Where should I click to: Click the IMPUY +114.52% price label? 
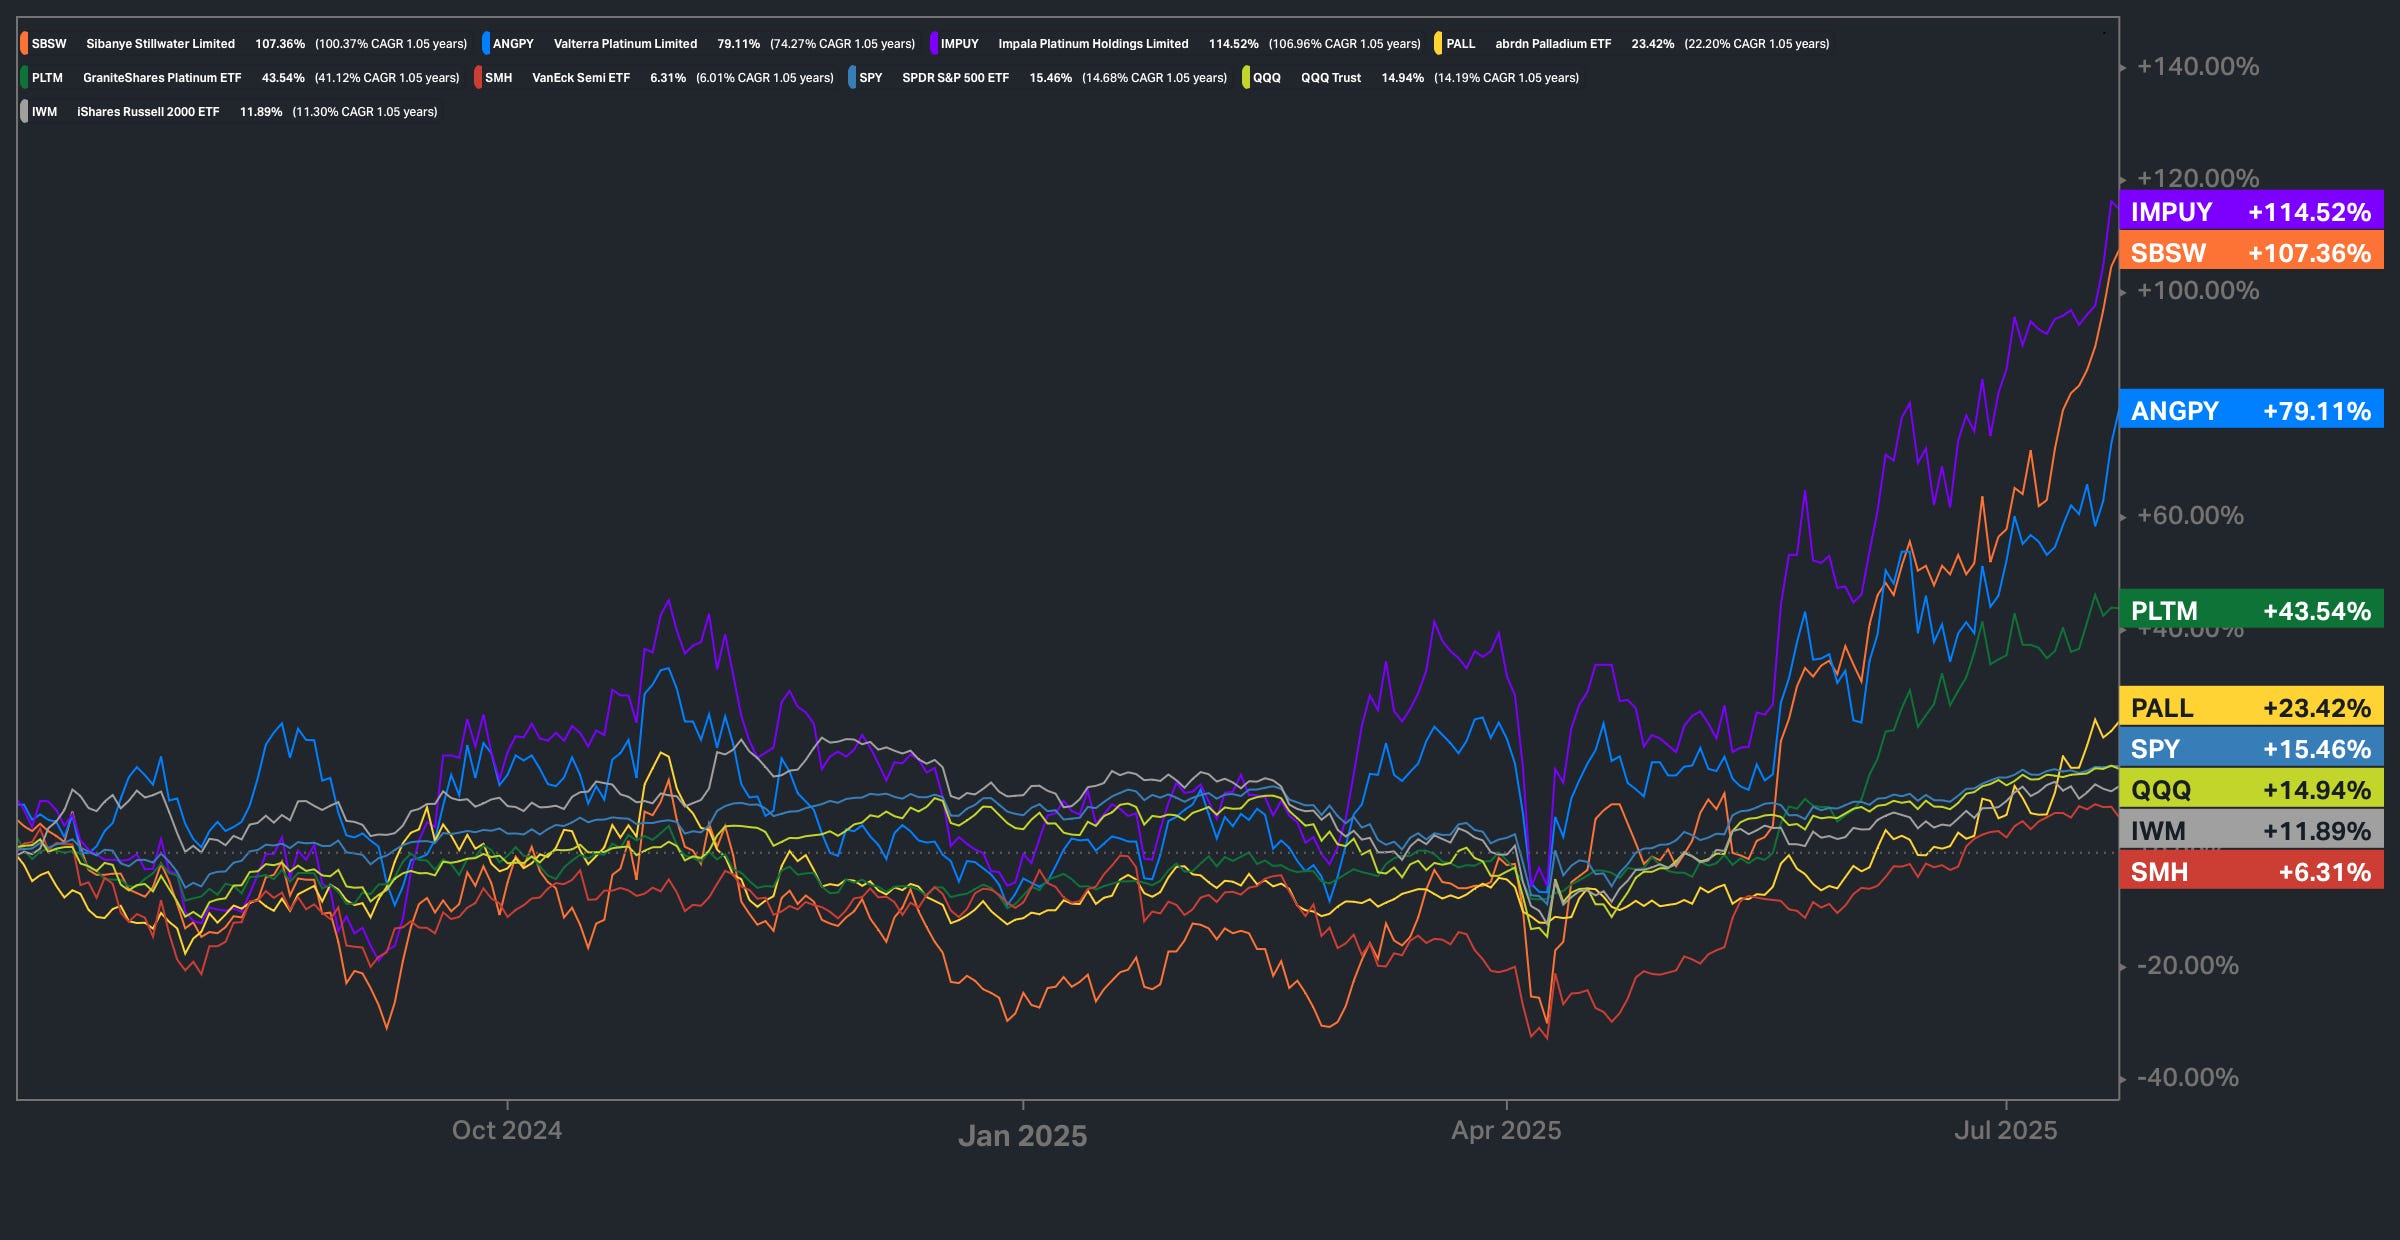[x=2250, y=212]
